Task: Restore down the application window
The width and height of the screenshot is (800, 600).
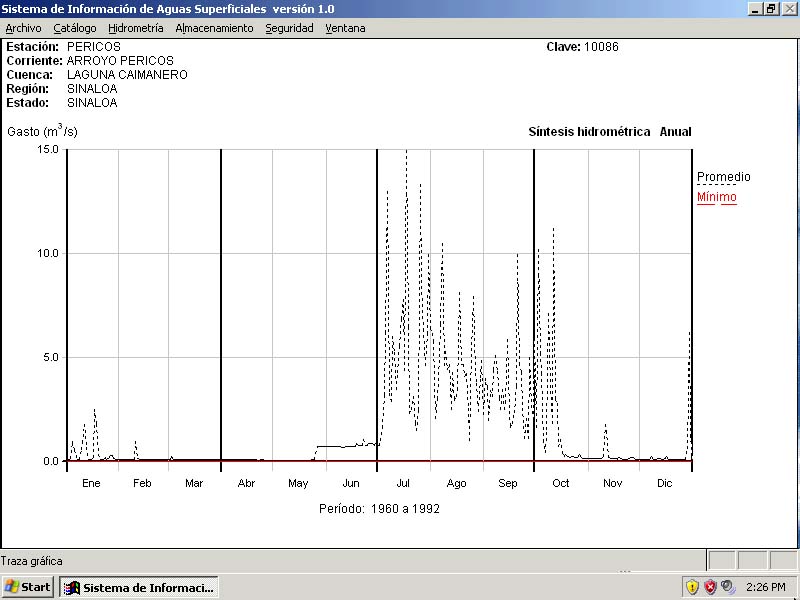Action: point(771,8)
